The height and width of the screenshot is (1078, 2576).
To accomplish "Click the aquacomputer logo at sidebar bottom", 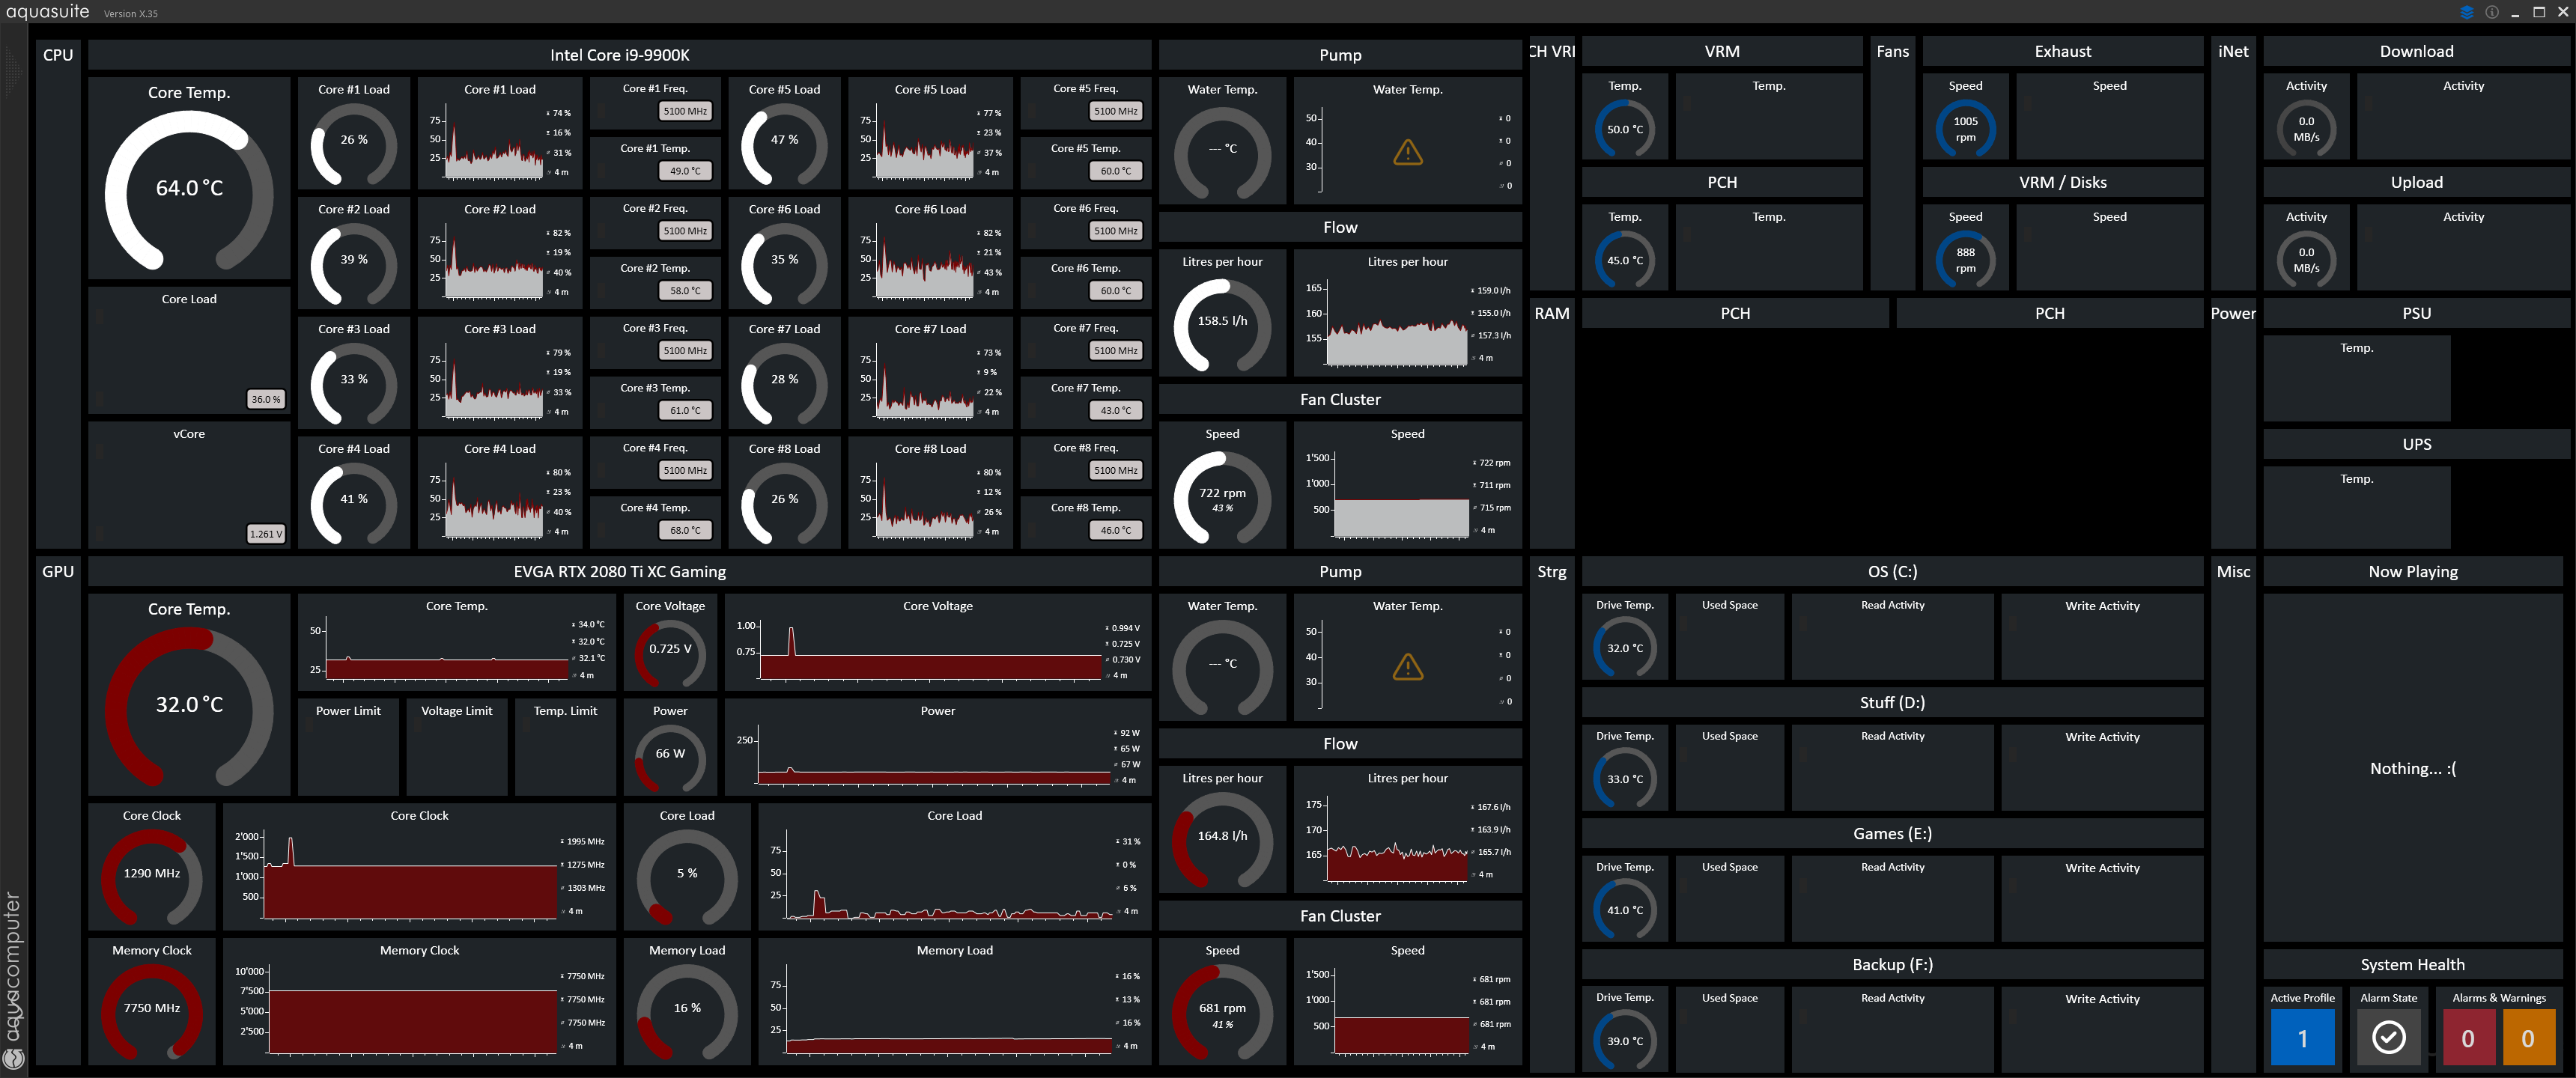I will point(13,1058).
